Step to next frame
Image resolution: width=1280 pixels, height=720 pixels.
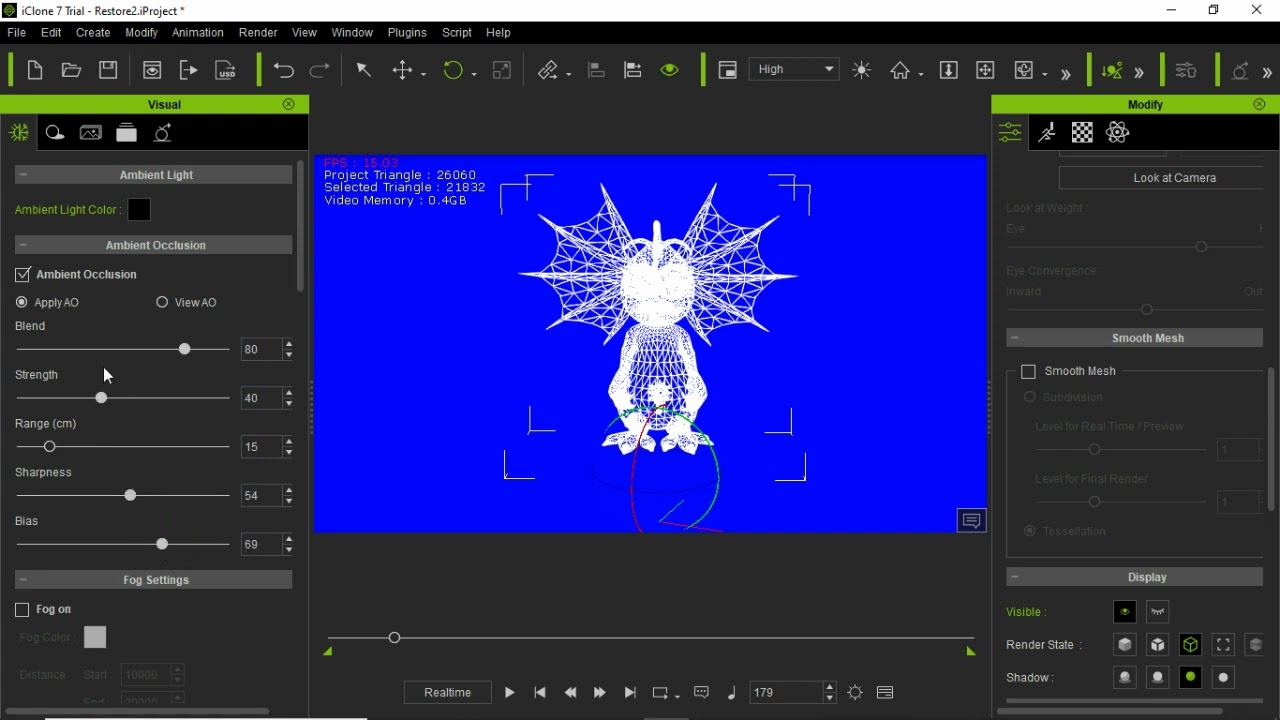click(600, 692)
